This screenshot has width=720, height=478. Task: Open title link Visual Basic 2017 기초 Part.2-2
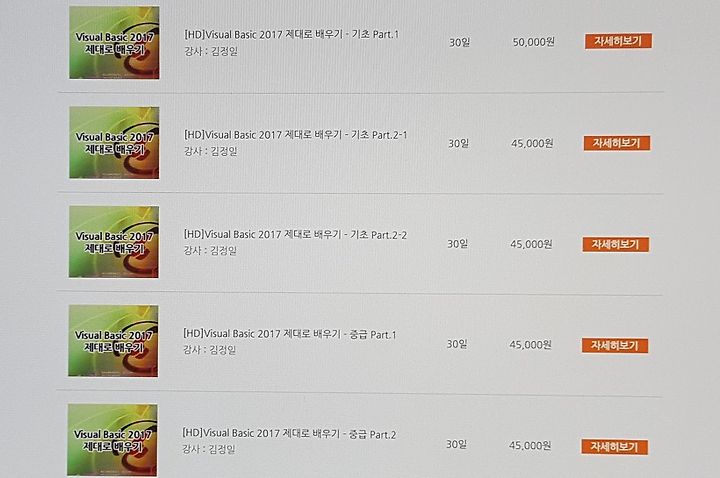pos(295,235)
